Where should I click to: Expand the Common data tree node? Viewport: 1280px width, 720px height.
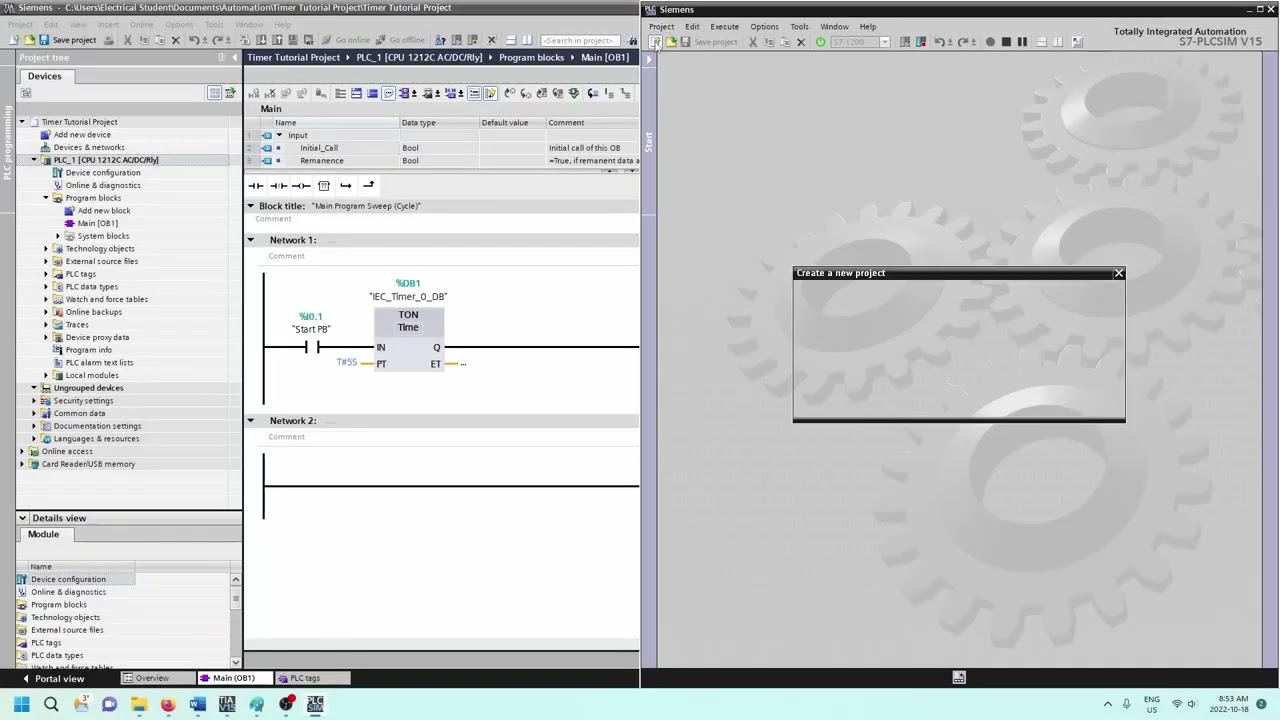click(x=33, y=414)
